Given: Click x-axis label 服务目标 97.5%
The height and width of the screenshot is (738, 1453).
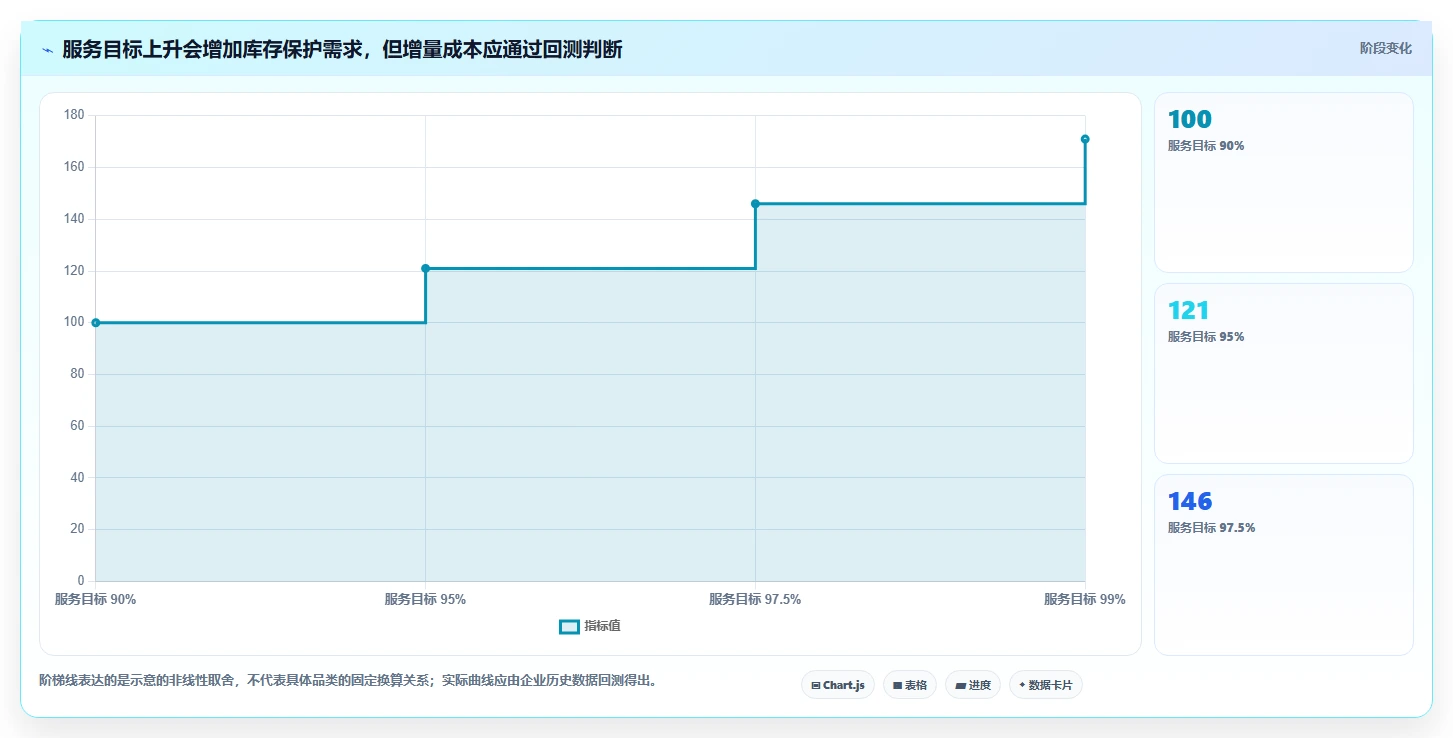Looking at the screenshot, I should (x=755, y=600).
